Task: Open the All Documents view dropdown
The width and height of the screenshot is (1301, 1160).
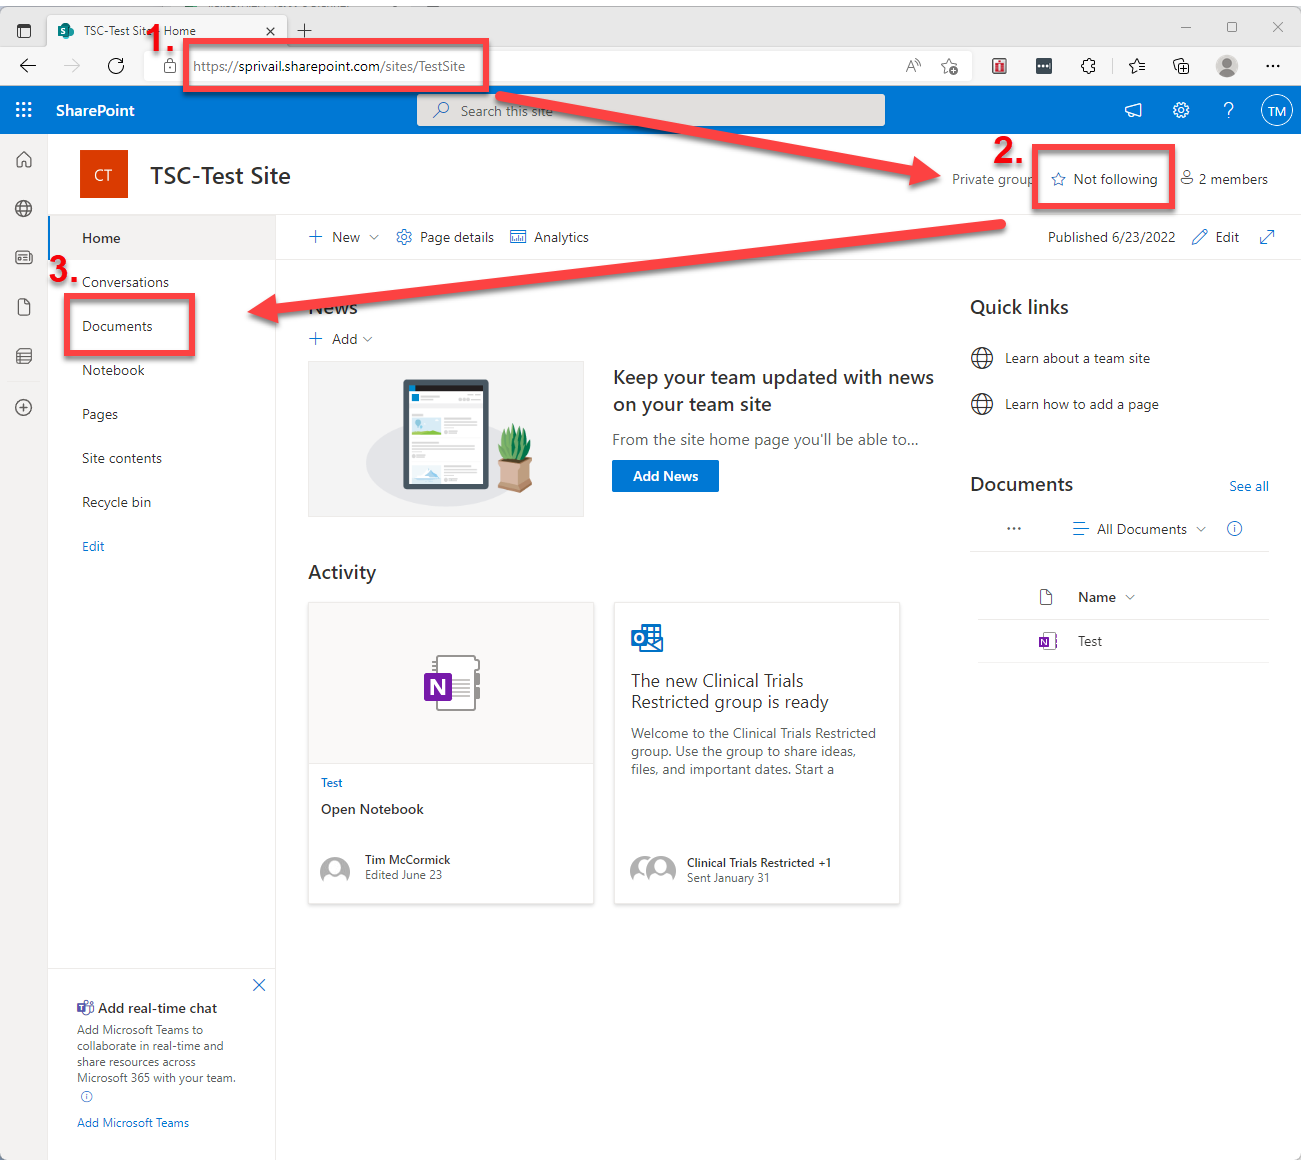Action: [1139, 529]
